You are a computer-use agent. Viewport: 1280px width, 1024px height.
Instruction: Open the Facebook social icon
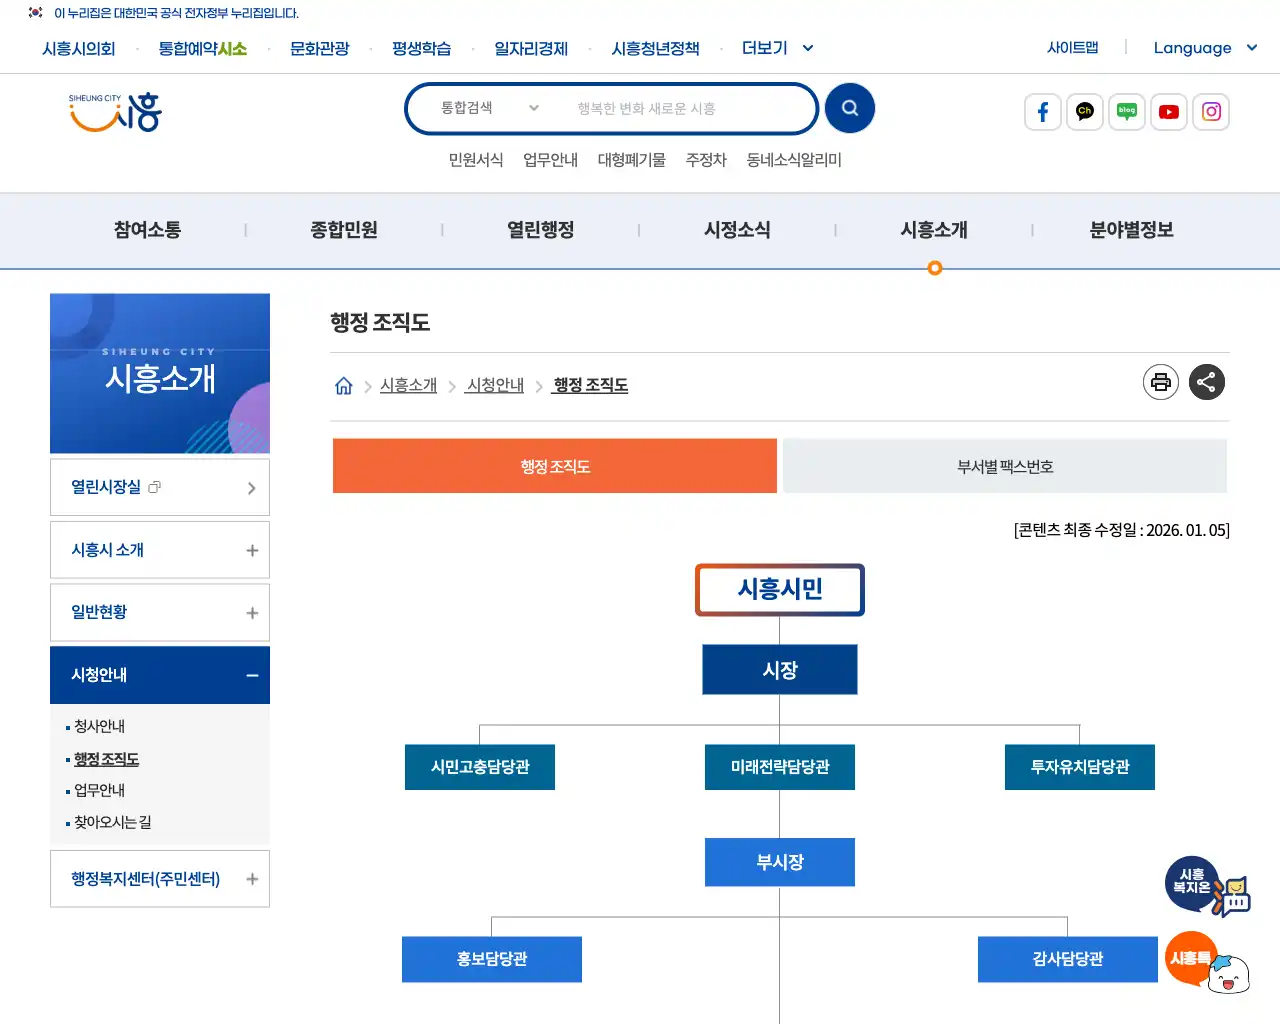coord(1043,112)
